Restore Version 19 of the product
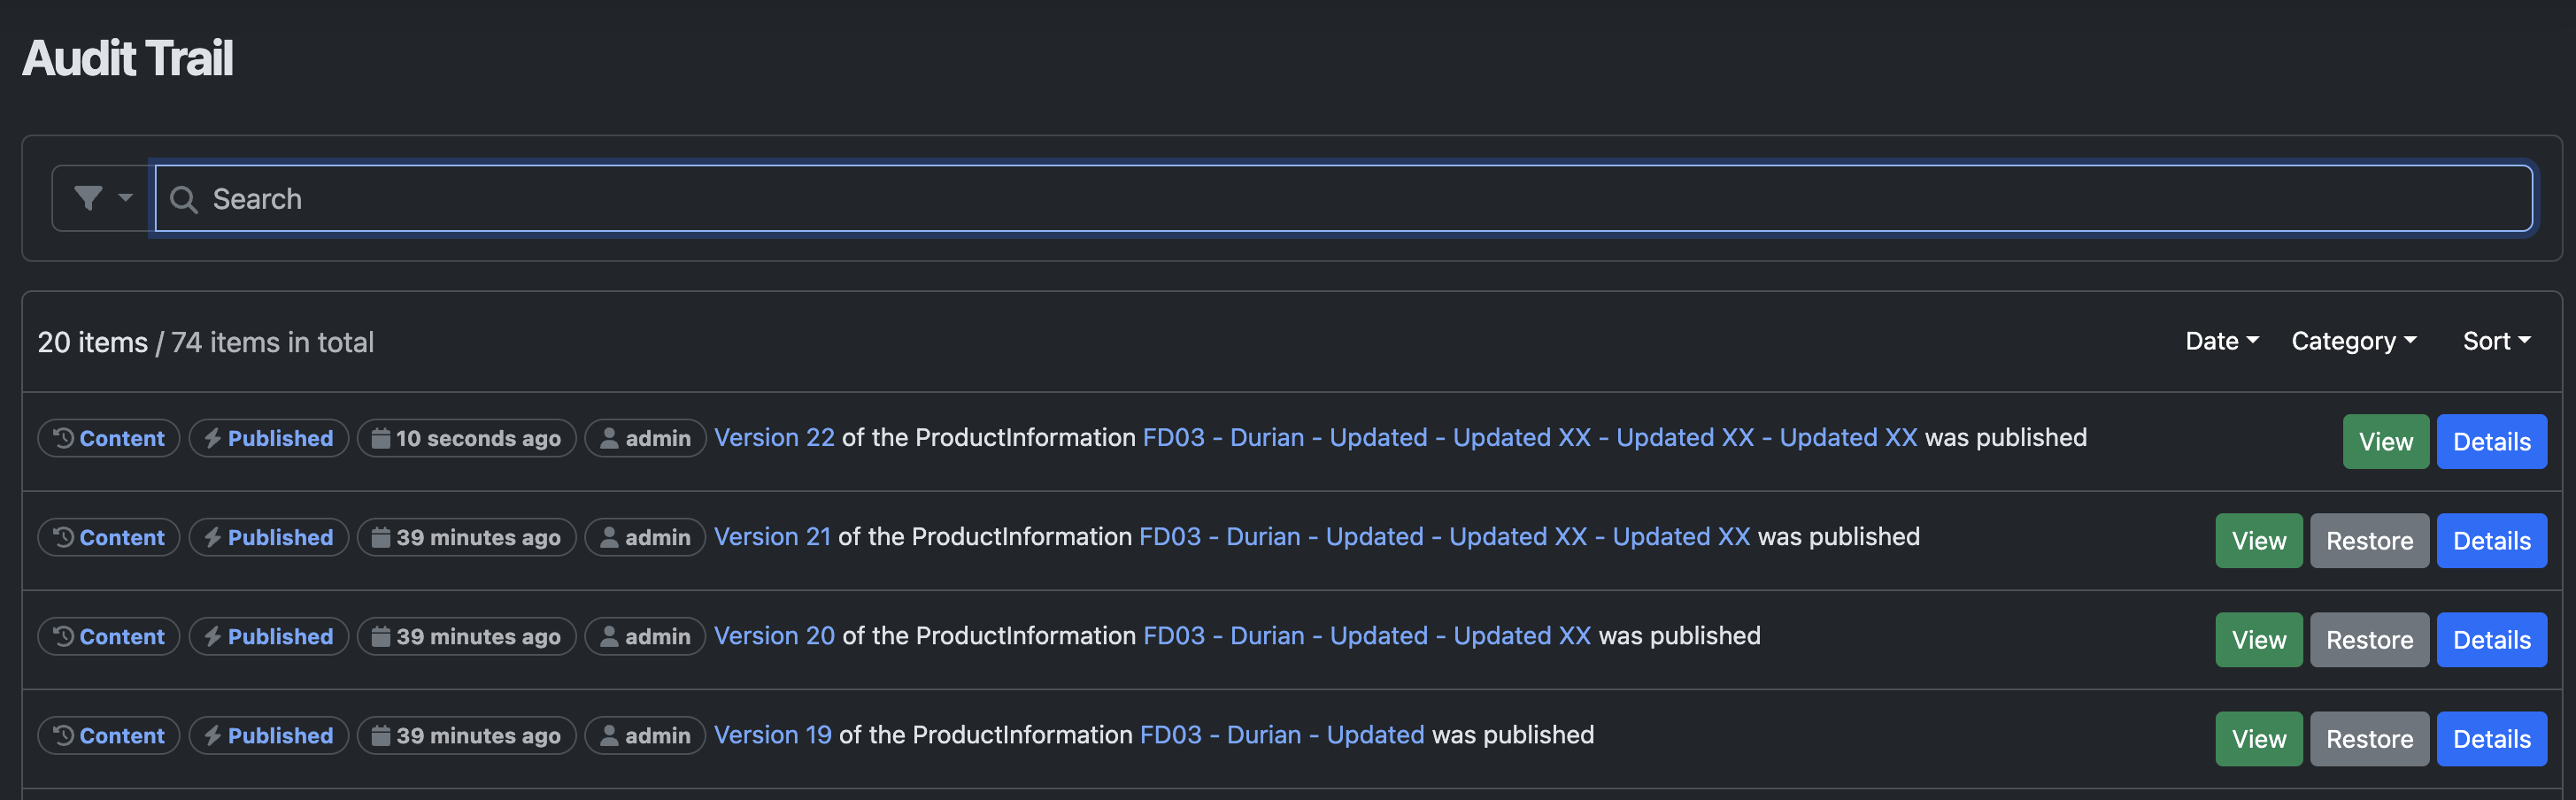This screenshot has width=2576, height=800. (x=2368, y=738)
